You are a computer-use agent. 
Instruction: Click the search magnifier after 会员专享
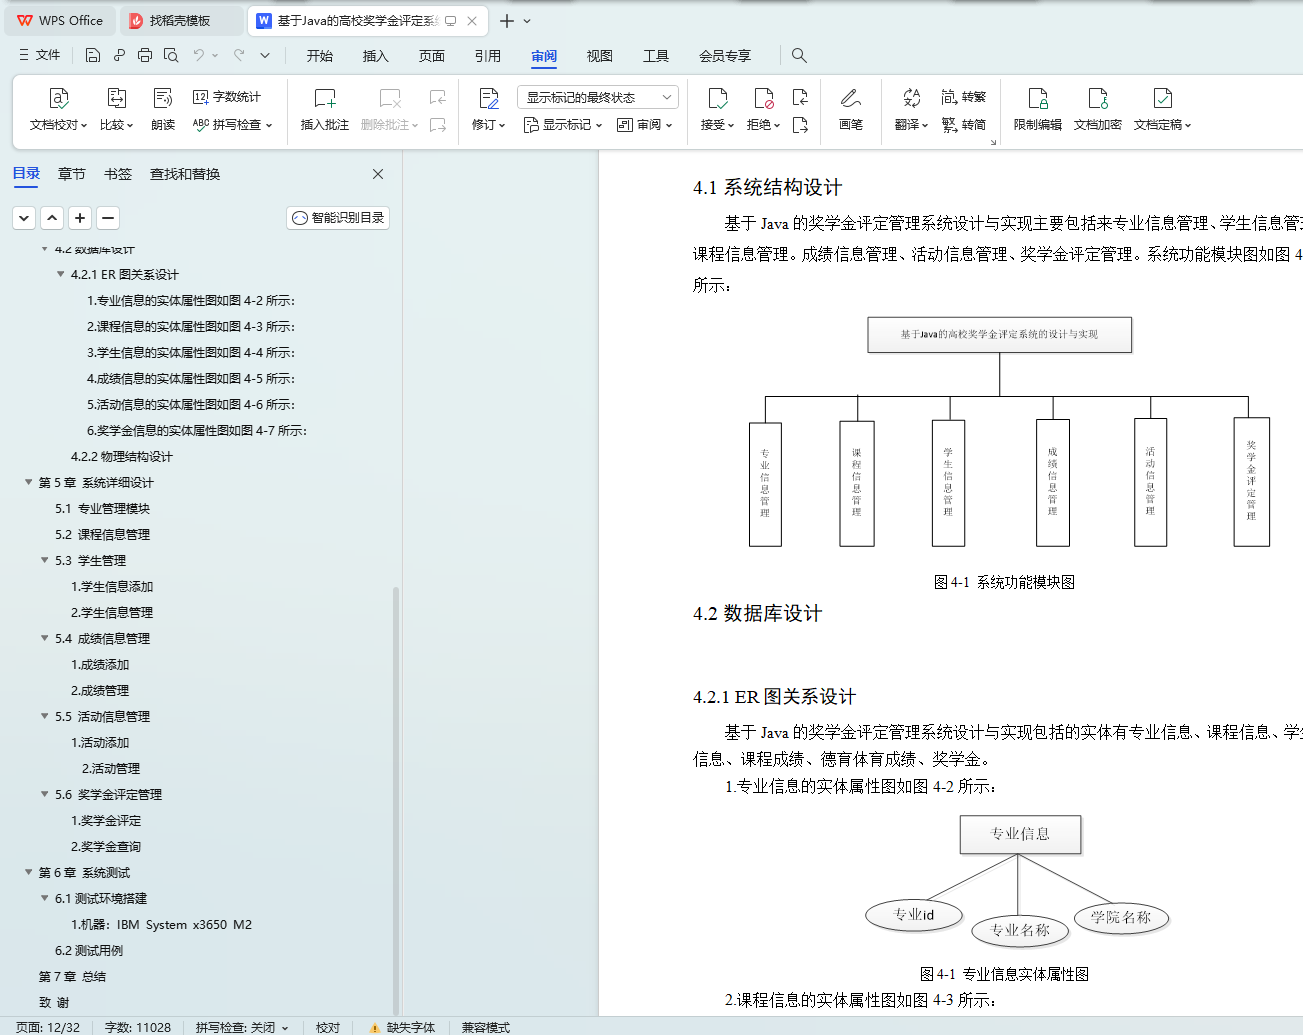799,55
